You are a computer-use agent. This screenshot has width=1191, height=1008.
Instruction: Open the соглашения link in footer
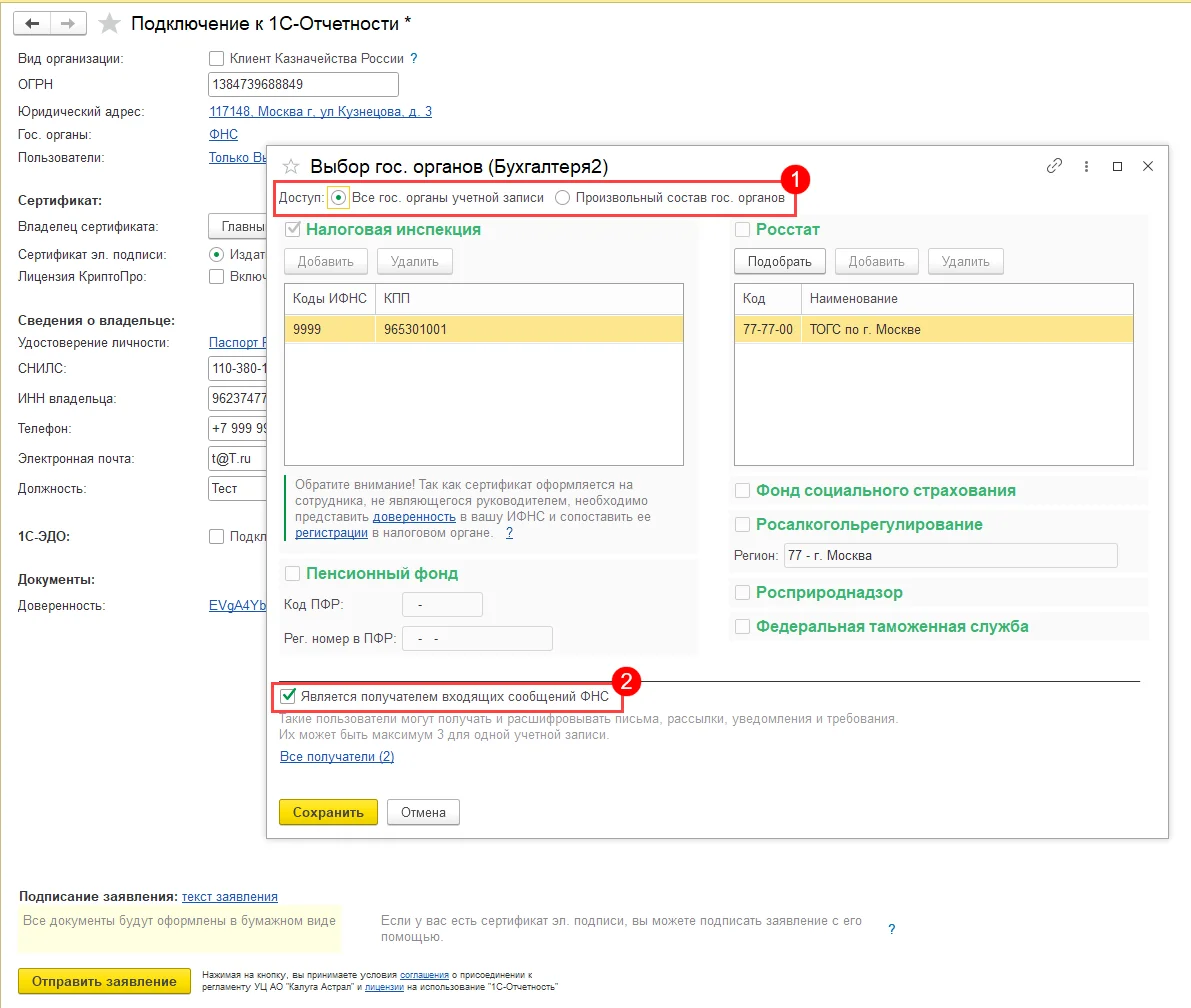425,975
